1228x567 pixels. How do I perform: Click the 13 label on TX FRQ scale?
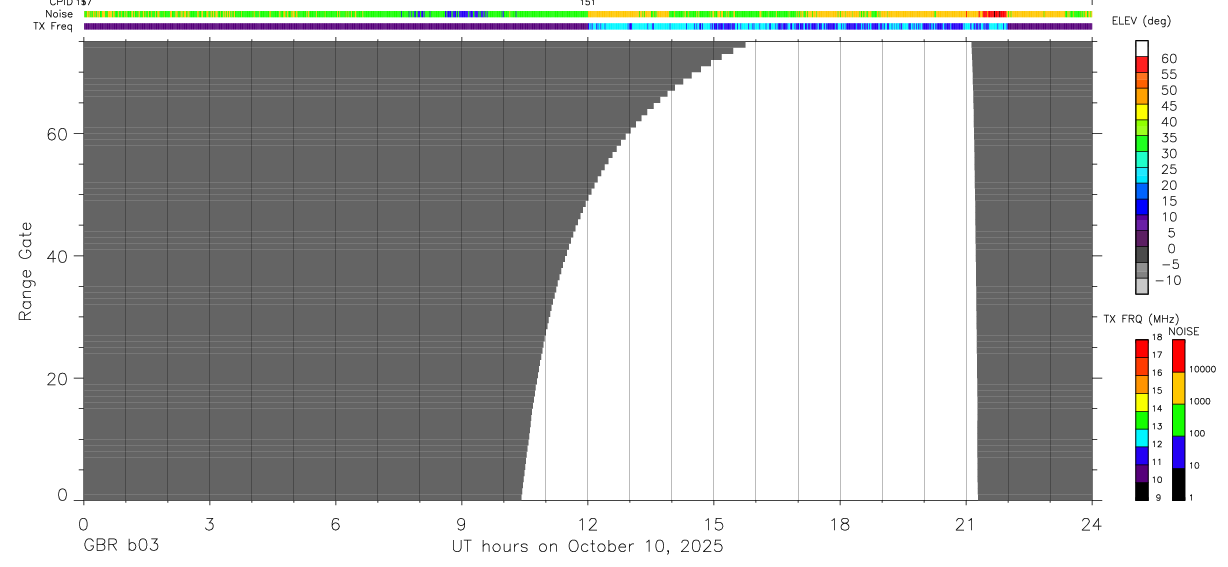point(1156,427)
